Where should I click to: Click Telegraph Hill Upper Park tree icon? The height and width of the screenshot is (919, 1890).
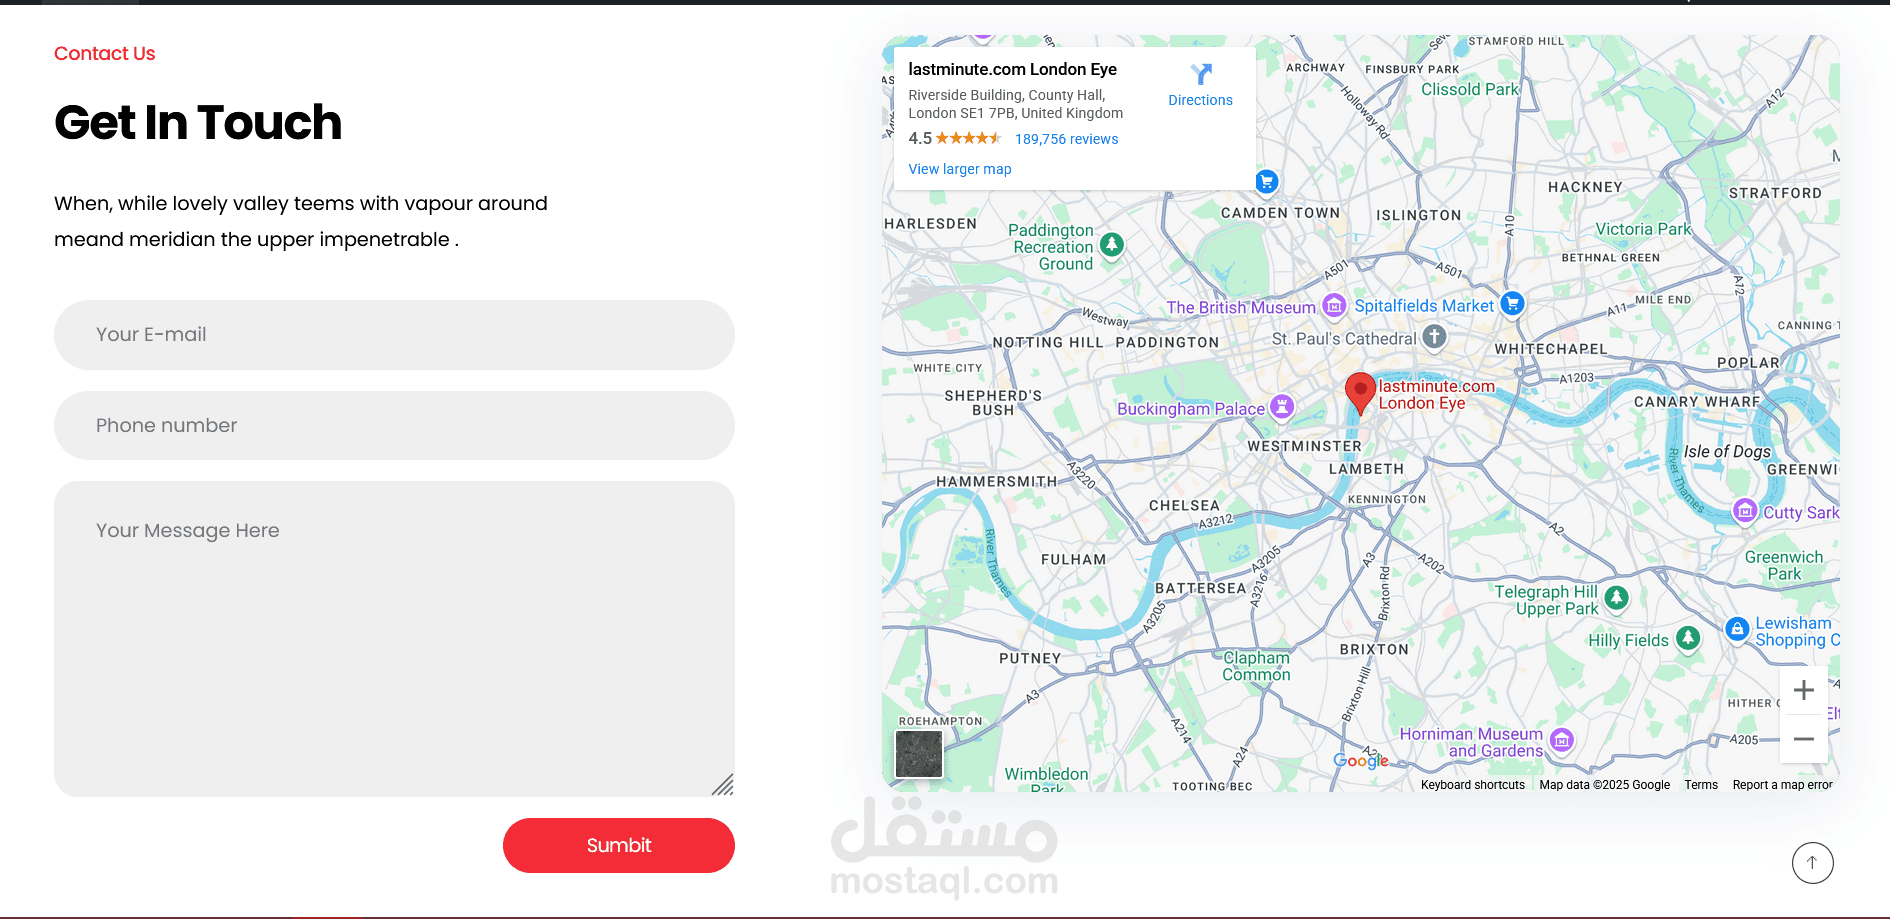click(x=1617, y=598)
